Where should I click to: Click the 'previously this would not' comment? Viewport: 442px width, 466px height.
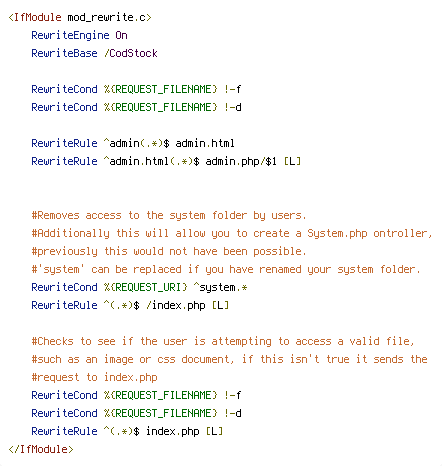pyautogui.click(x=169, y=251)
